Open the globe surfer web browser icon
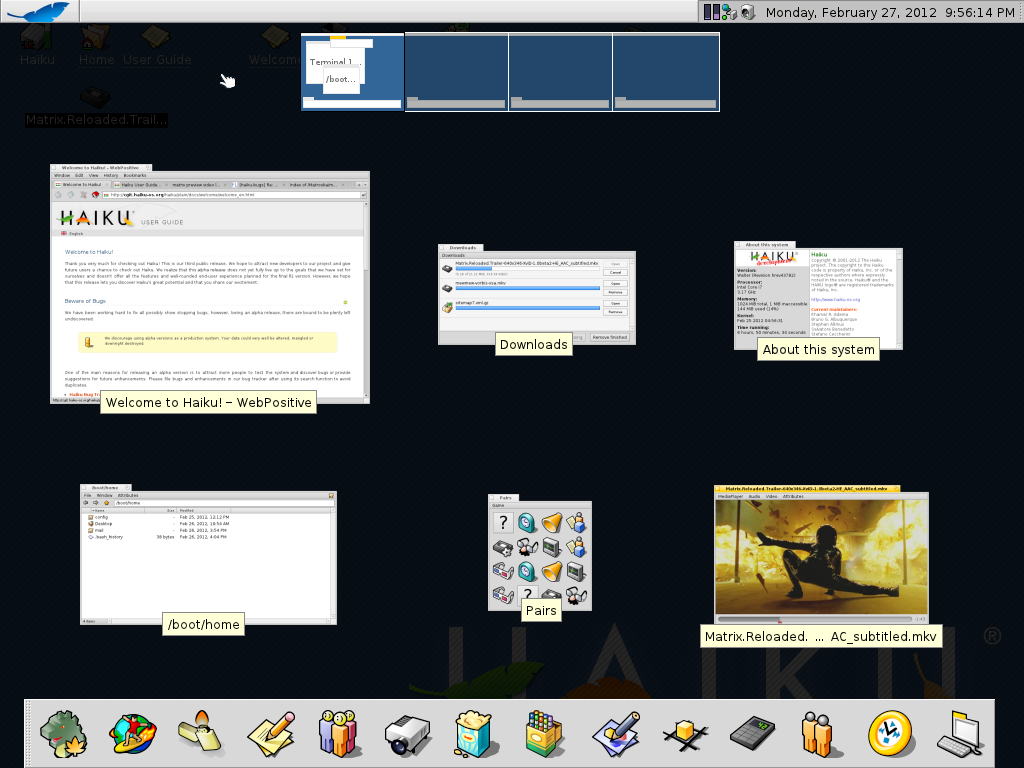 point(132,733)
